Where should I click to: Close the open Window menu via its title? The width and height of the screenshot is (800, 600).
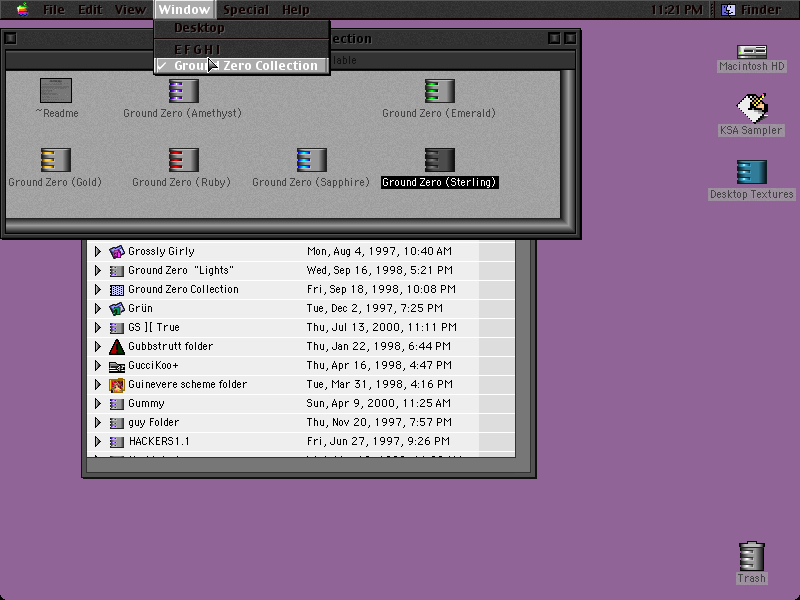(184, 10)
